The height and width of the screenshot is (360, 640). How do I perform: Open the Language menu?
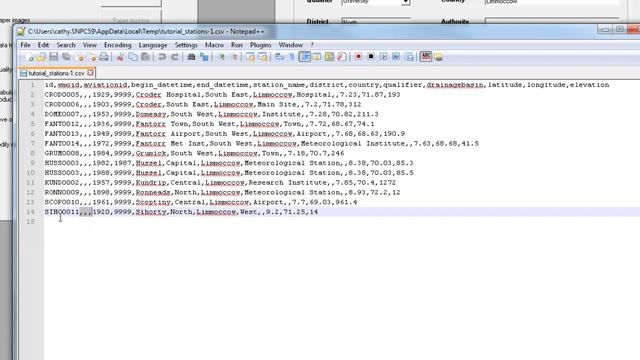tap(153, 45)
